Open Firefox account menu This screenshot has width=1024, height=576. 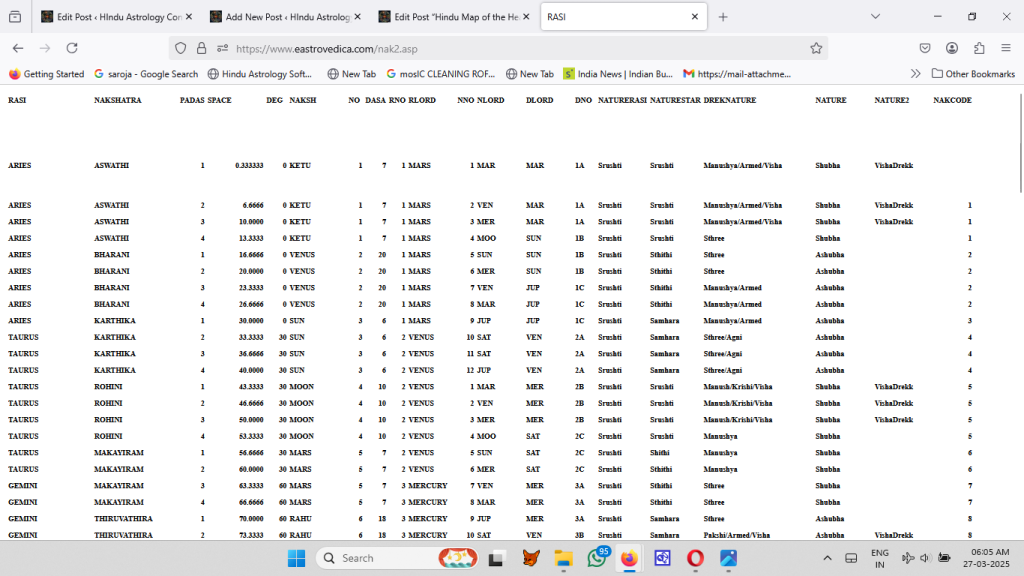(952, 48)
